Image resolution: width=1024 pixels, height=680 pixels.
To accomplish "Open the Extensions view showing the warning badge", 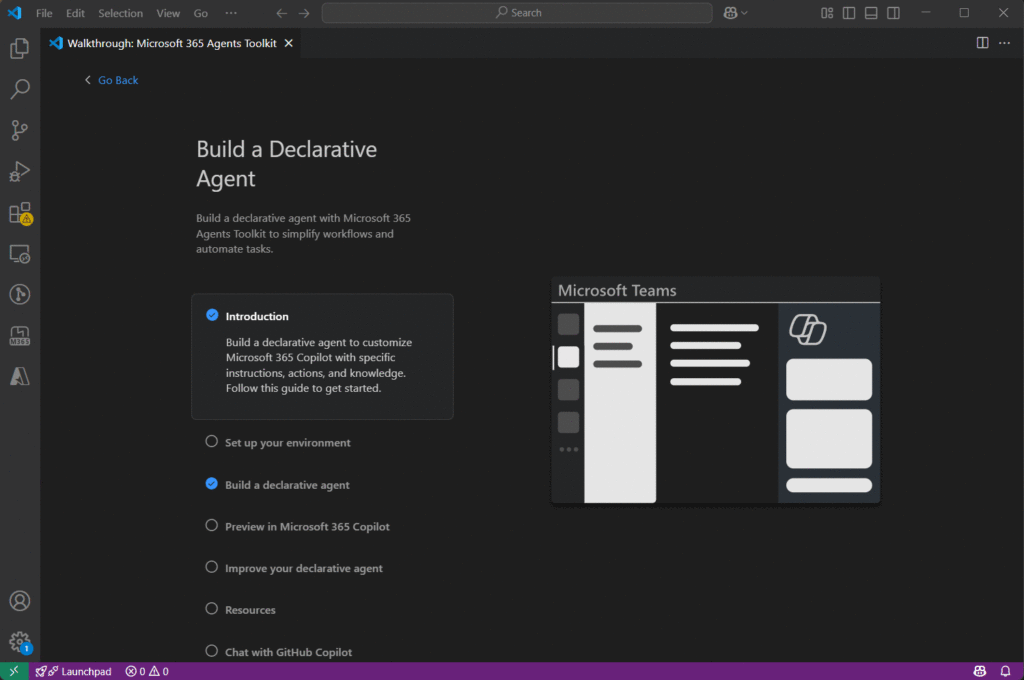I will 20,212.
